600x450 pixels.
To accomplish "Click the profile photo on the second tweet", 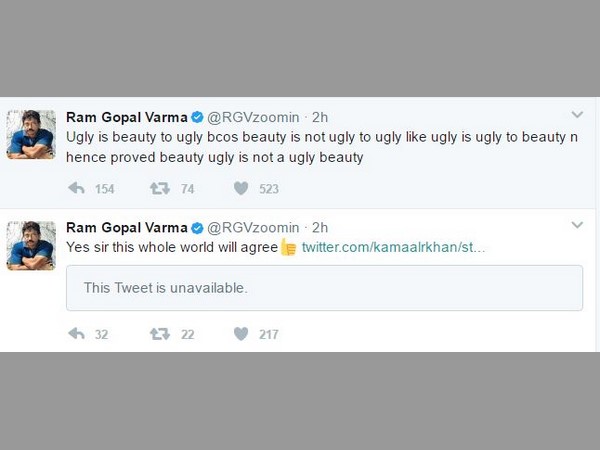I will pos(31,245).
